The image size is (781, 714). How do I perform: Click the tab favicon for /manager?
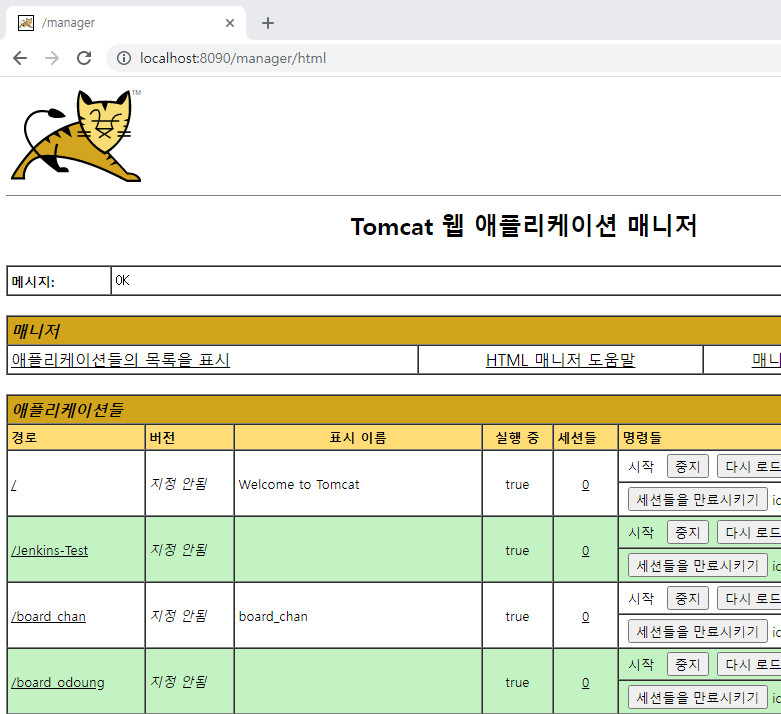pyautogui.click(x=26, y=23)
